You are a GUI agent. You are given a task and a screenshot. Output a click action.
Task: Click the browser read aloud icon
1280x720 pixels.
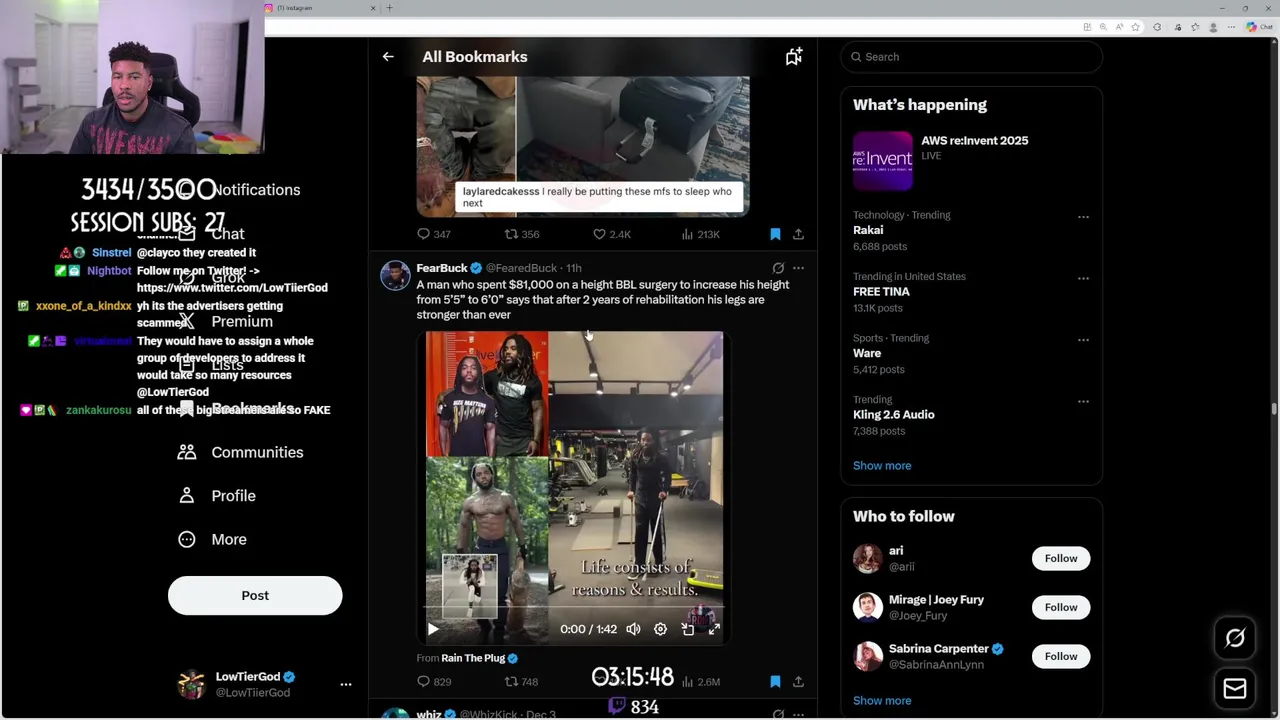click(1121, 27)
